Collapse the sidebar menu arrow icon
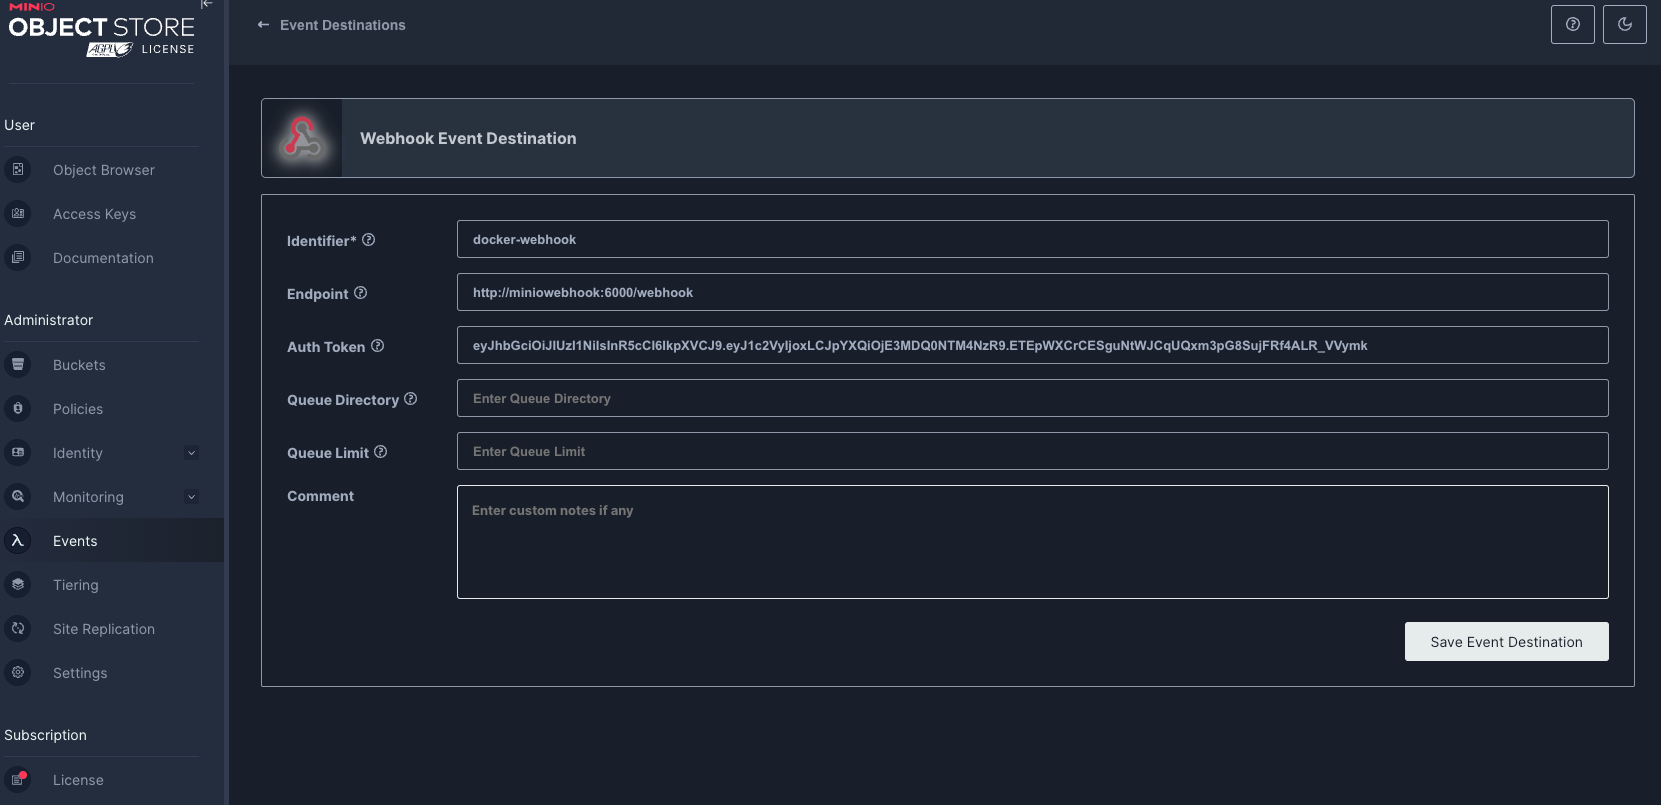 tap(207, 4)
